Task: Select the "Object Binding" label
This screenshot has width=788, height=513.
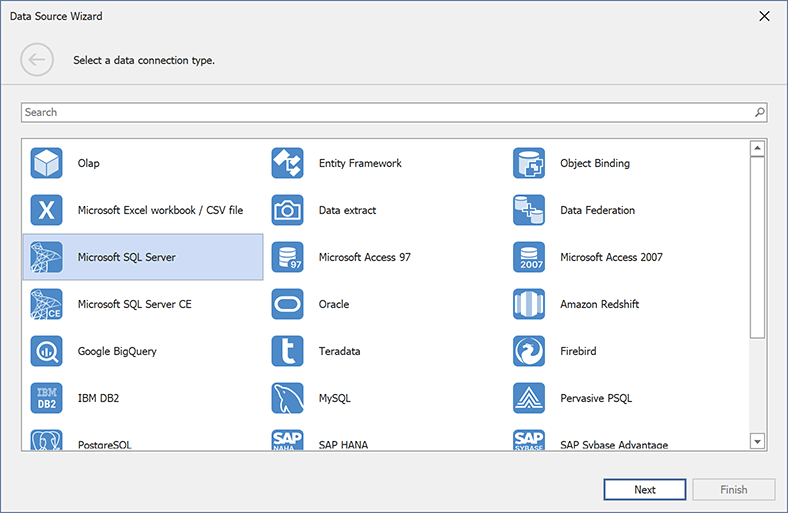Action: [595, 163]
